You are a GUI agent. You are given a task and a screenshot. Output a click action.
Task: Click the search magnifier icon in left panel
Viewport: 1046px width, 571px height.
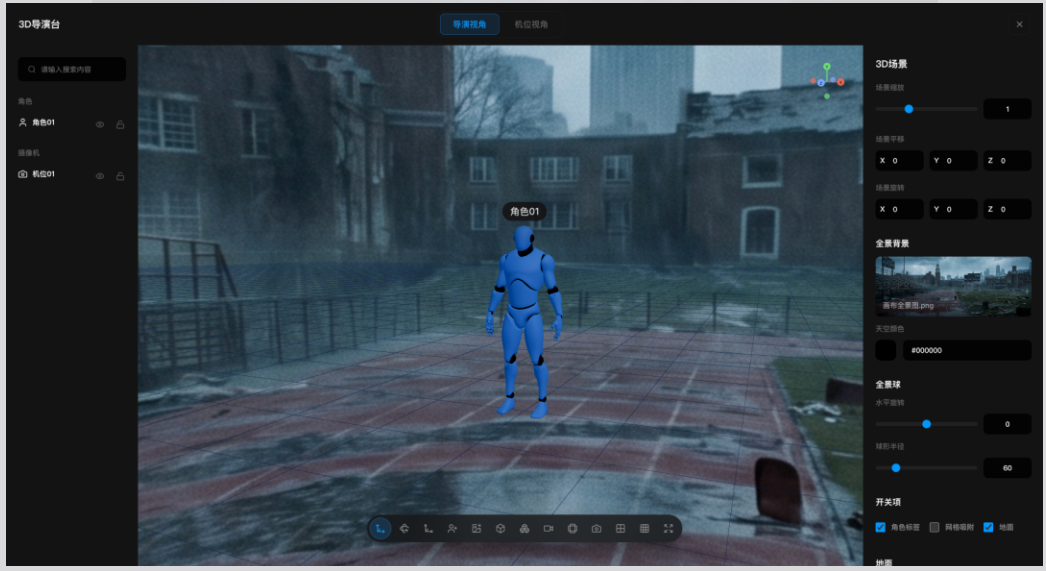[31, 69]
